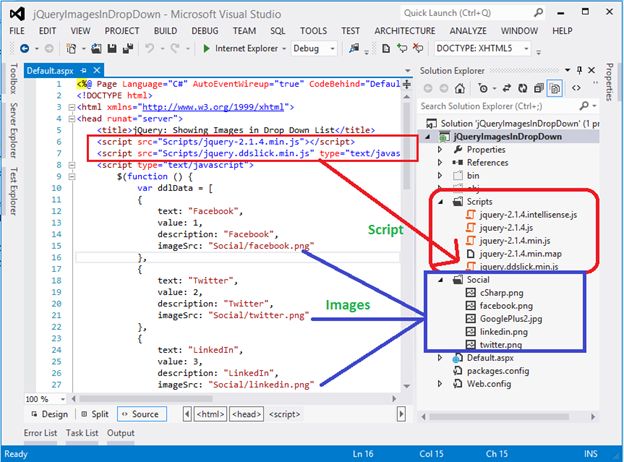
Task: Expand the Properties node in Solution Explorer
Action: (x=440, y=150)
